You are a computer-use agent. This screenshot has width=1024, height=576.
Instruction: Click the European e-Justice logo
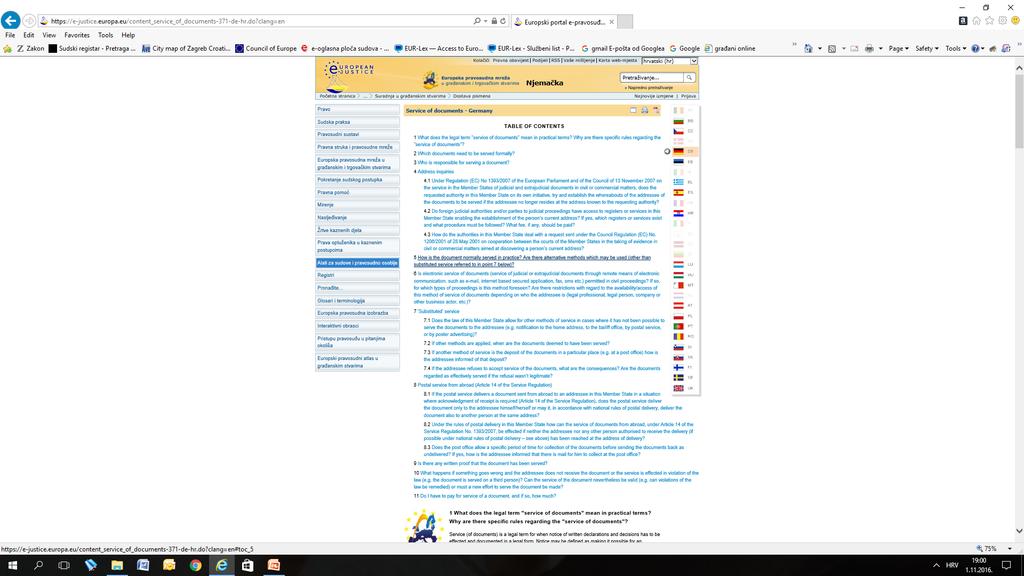tap(350, 76)
